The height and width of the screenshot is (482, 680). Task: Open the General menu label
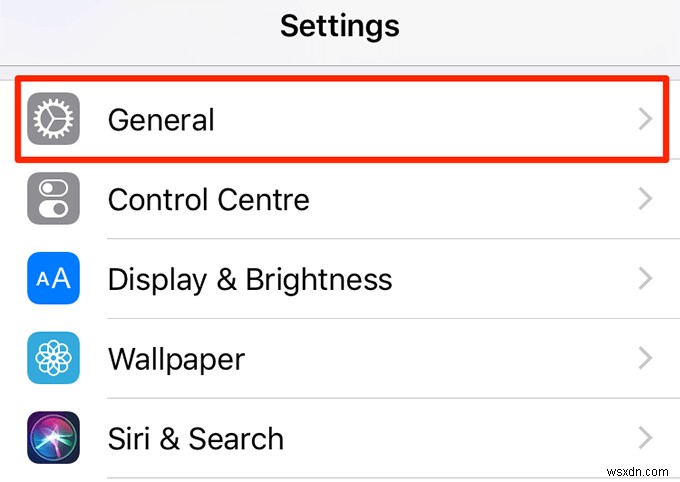tap(161, 120)
